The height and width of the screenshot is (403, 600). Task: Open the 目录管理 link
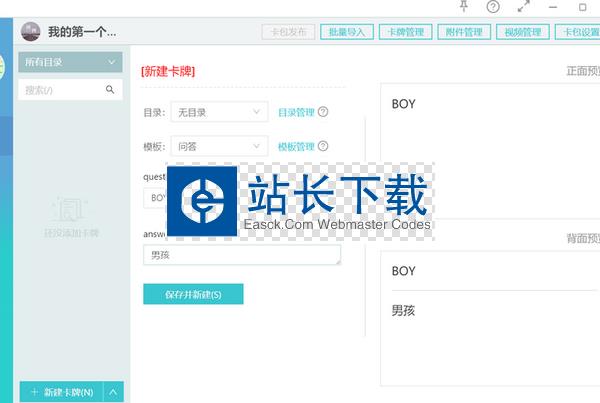(295, 112)
